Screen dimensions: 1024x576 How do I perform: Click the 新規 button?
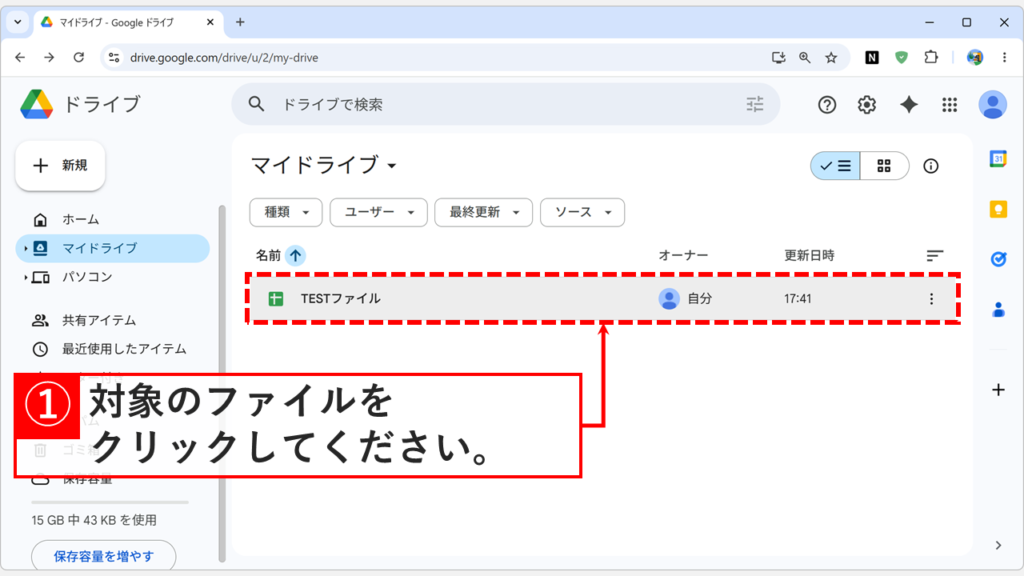coord(60,166)
